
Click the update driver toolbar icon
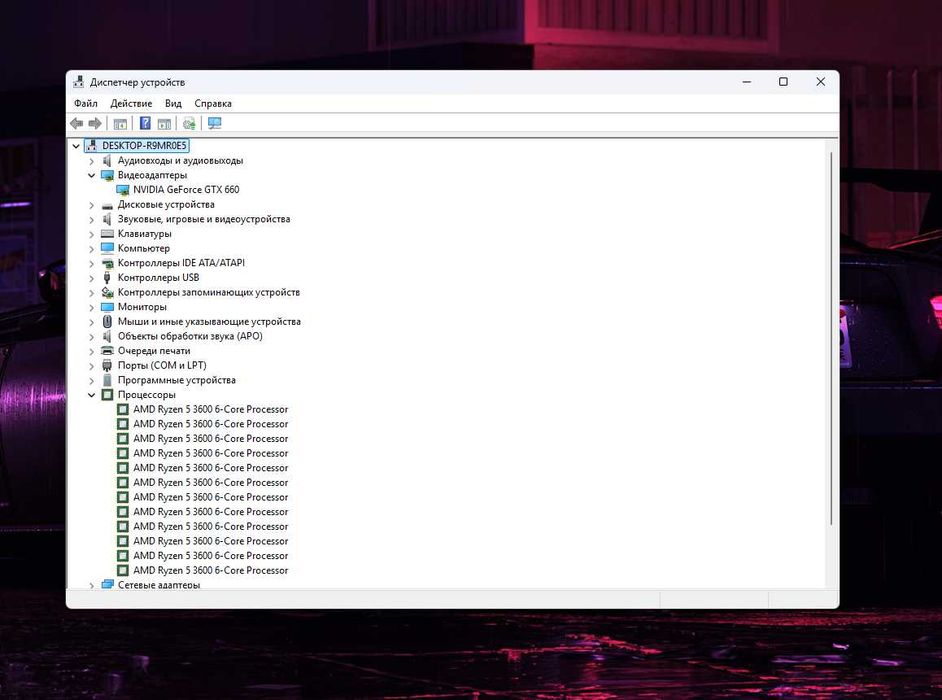tap(189, 124)
